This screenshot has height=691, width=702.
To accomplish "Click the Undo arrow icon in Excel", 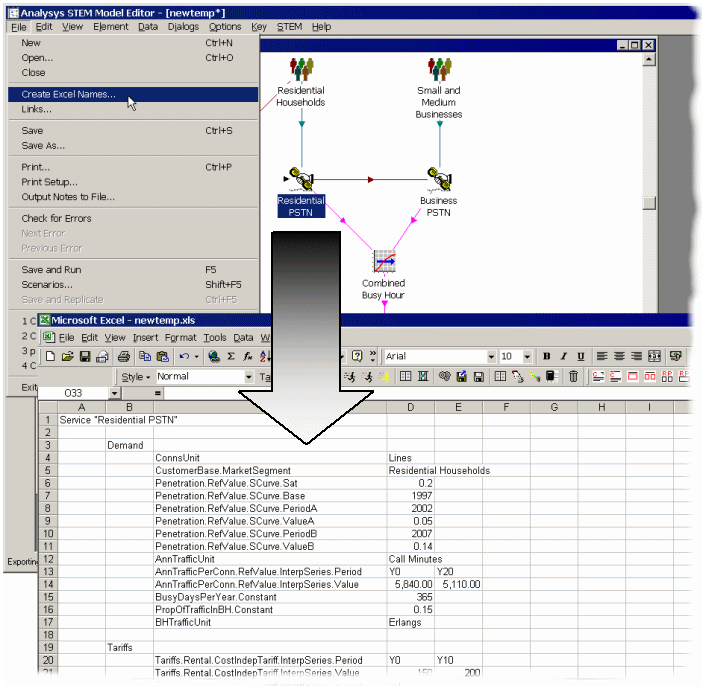I will pos(184,356).
